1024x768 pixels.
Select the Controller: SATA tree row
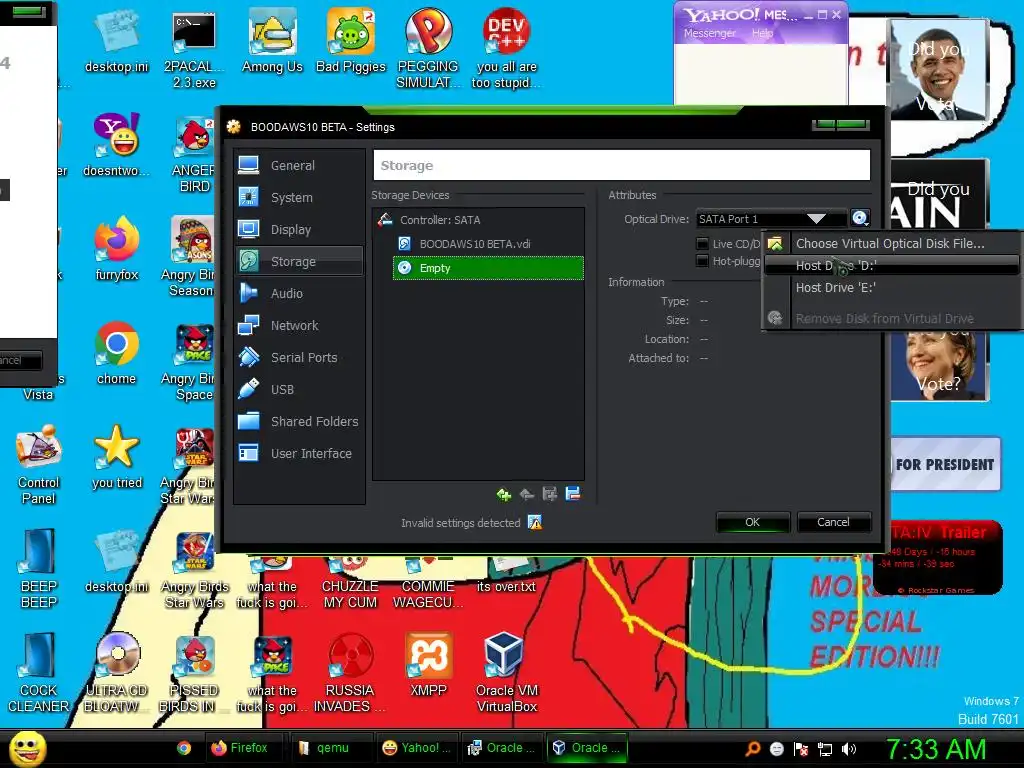click(x=479, y=220)
